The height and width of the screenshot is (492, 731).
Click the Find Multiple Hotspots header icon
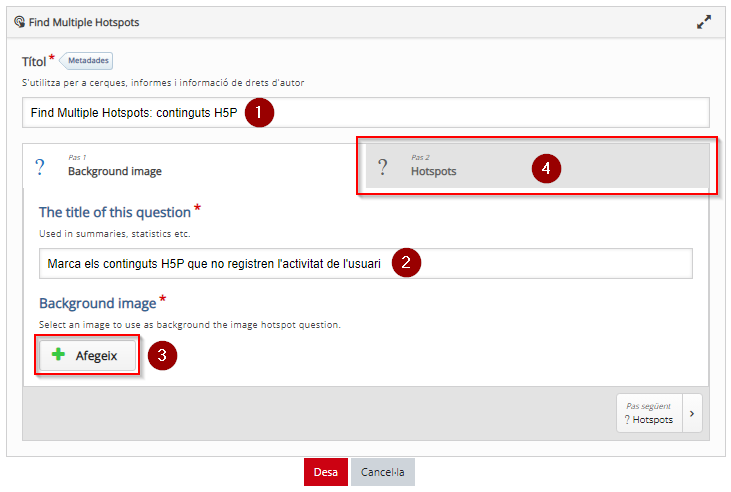[x=20, y=22]
